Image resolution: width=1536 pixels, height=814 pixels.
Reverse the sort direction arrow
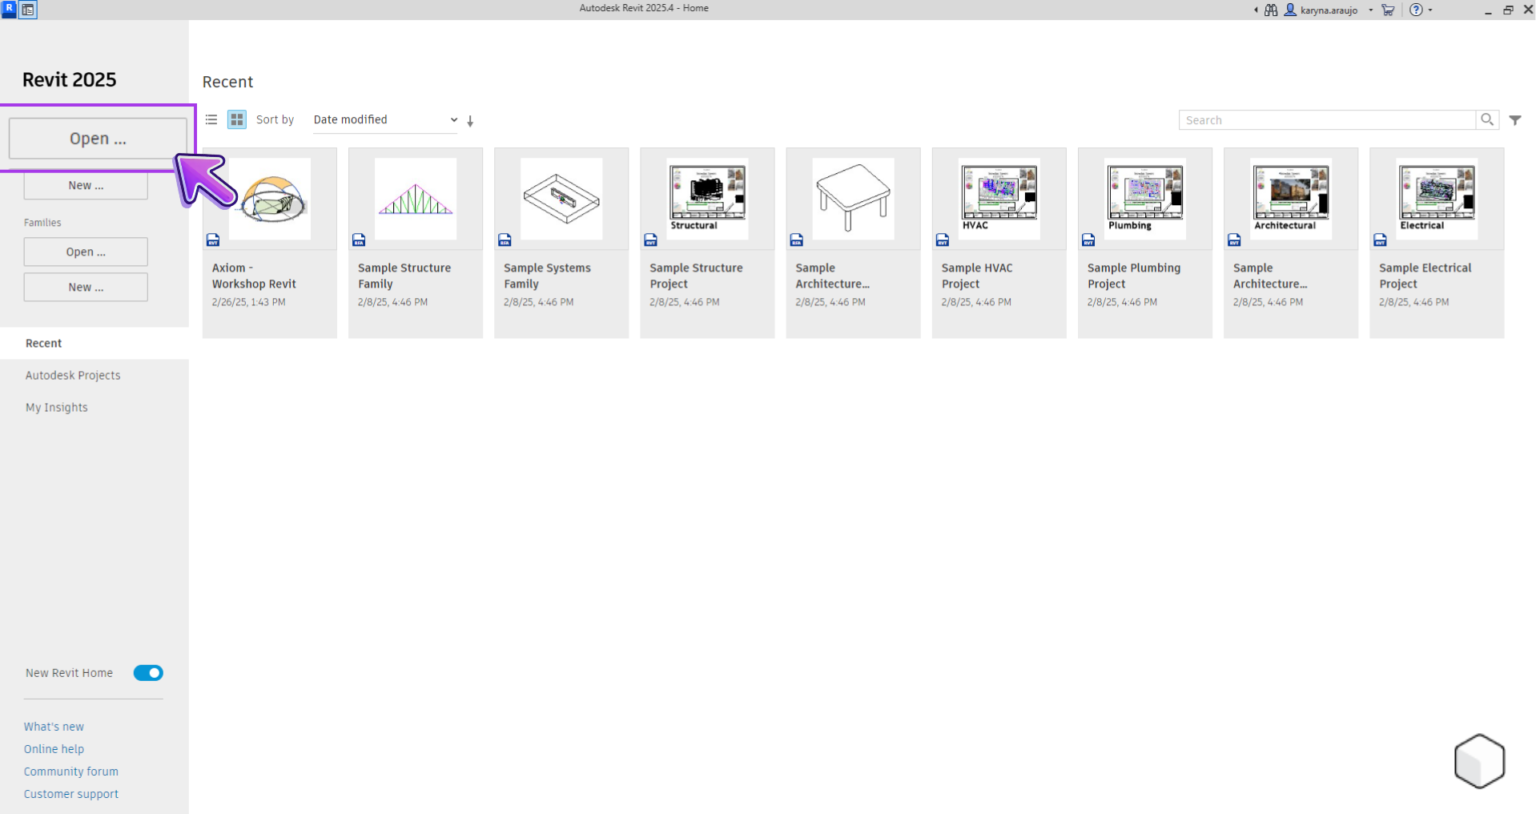point(470,121)
